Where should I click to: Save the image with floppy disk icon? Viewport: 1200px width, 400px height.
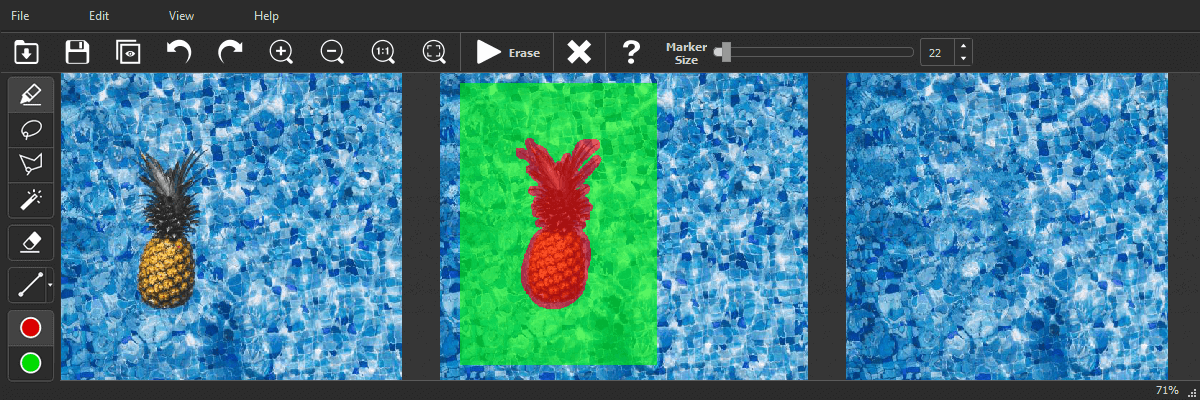pos(77,52)
